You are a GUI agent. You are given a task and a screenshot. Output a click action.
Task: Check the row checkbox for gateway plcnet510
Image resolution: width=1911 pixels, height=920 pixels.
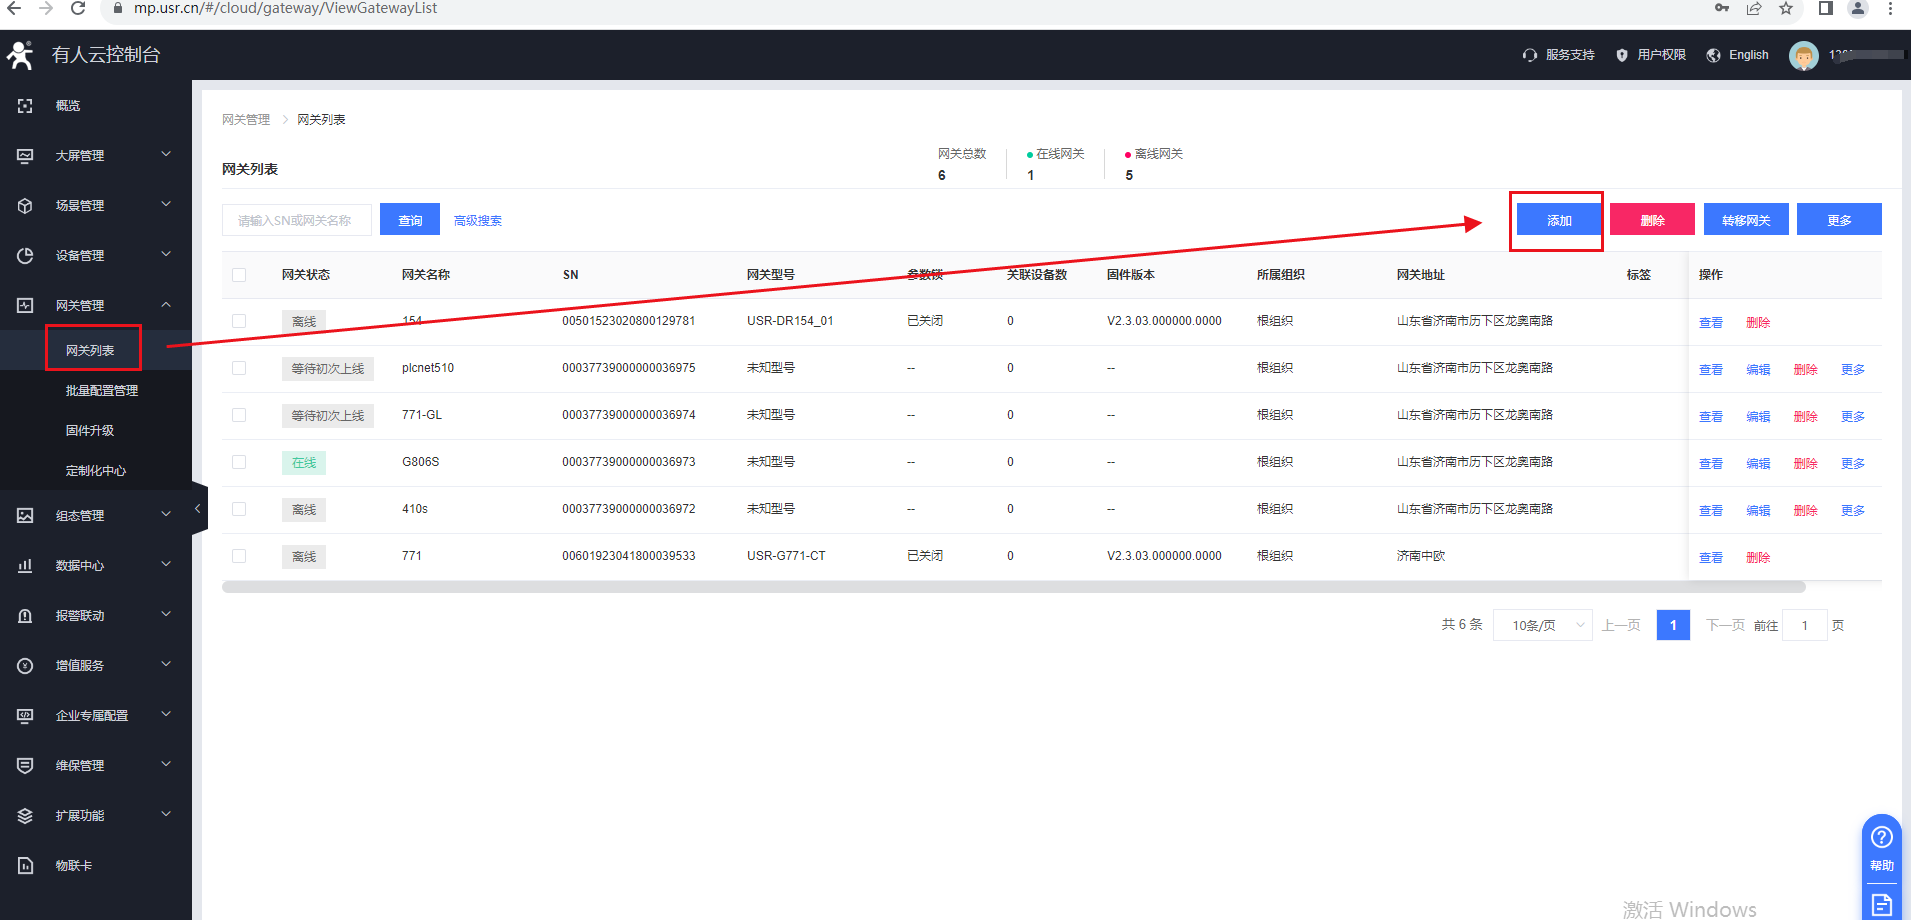coord(239,368)
